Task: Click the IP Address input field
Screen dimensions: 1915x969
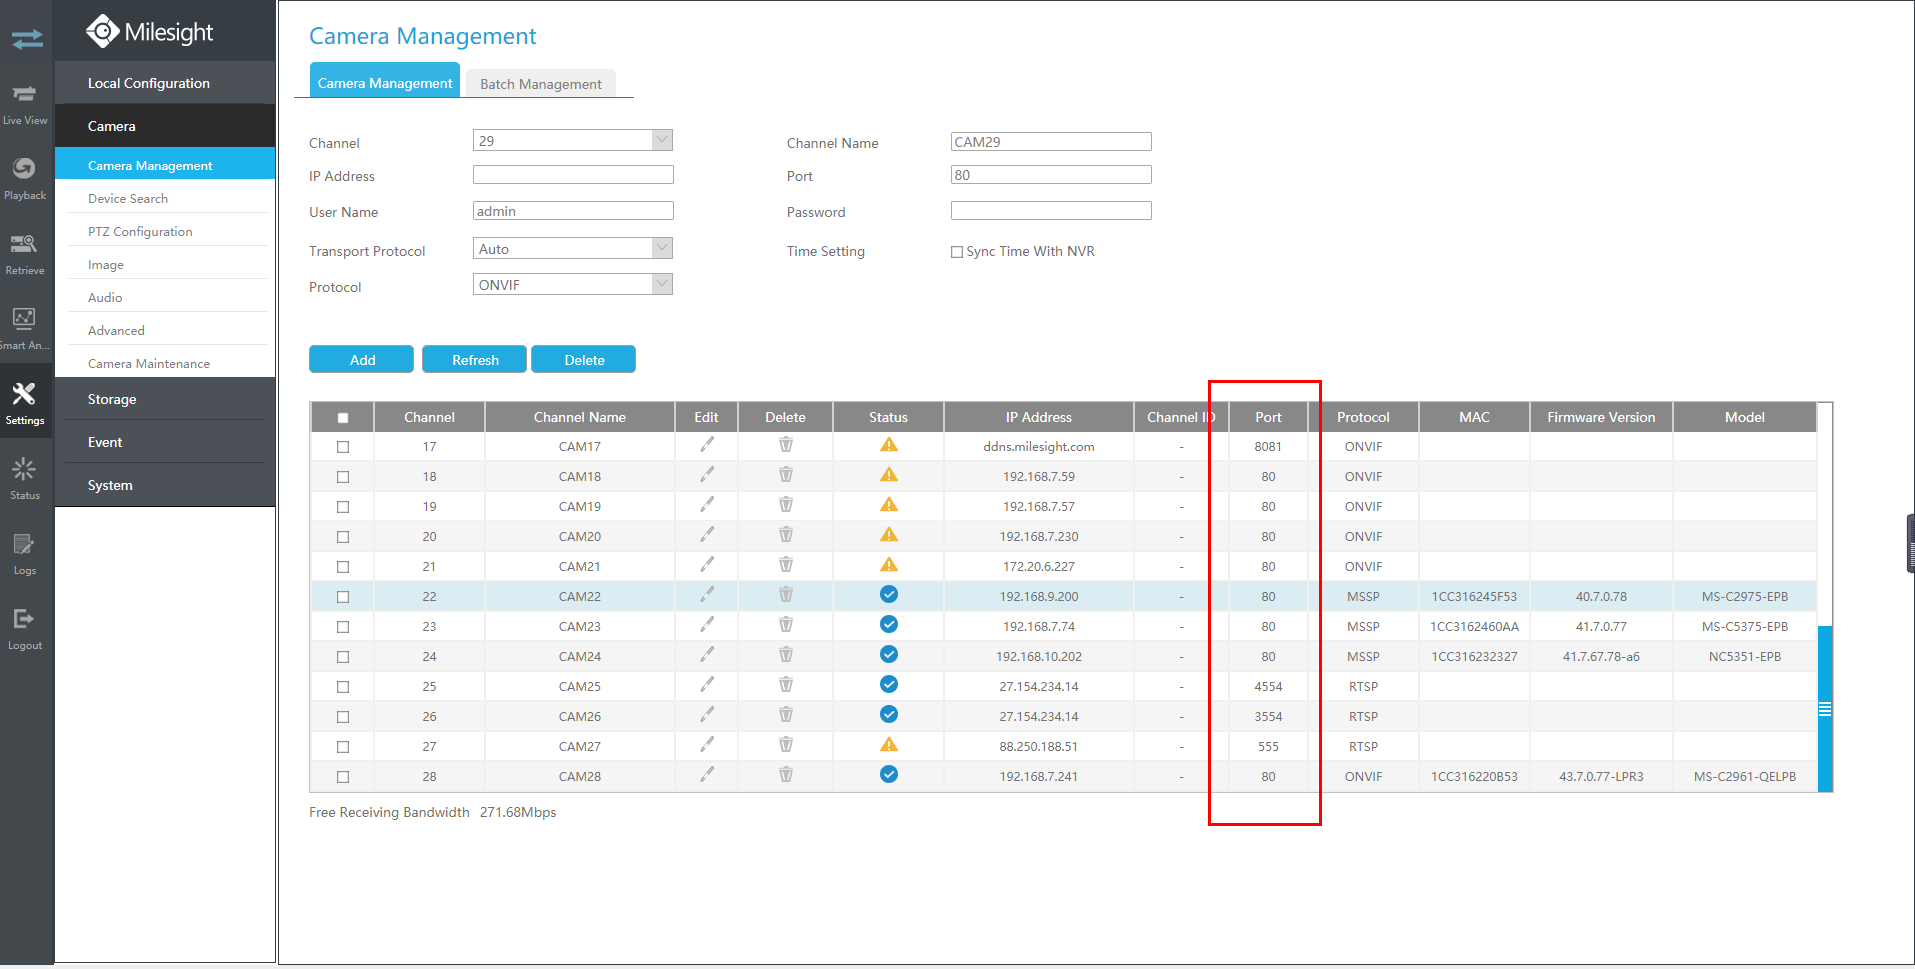Action: point(573,175)
